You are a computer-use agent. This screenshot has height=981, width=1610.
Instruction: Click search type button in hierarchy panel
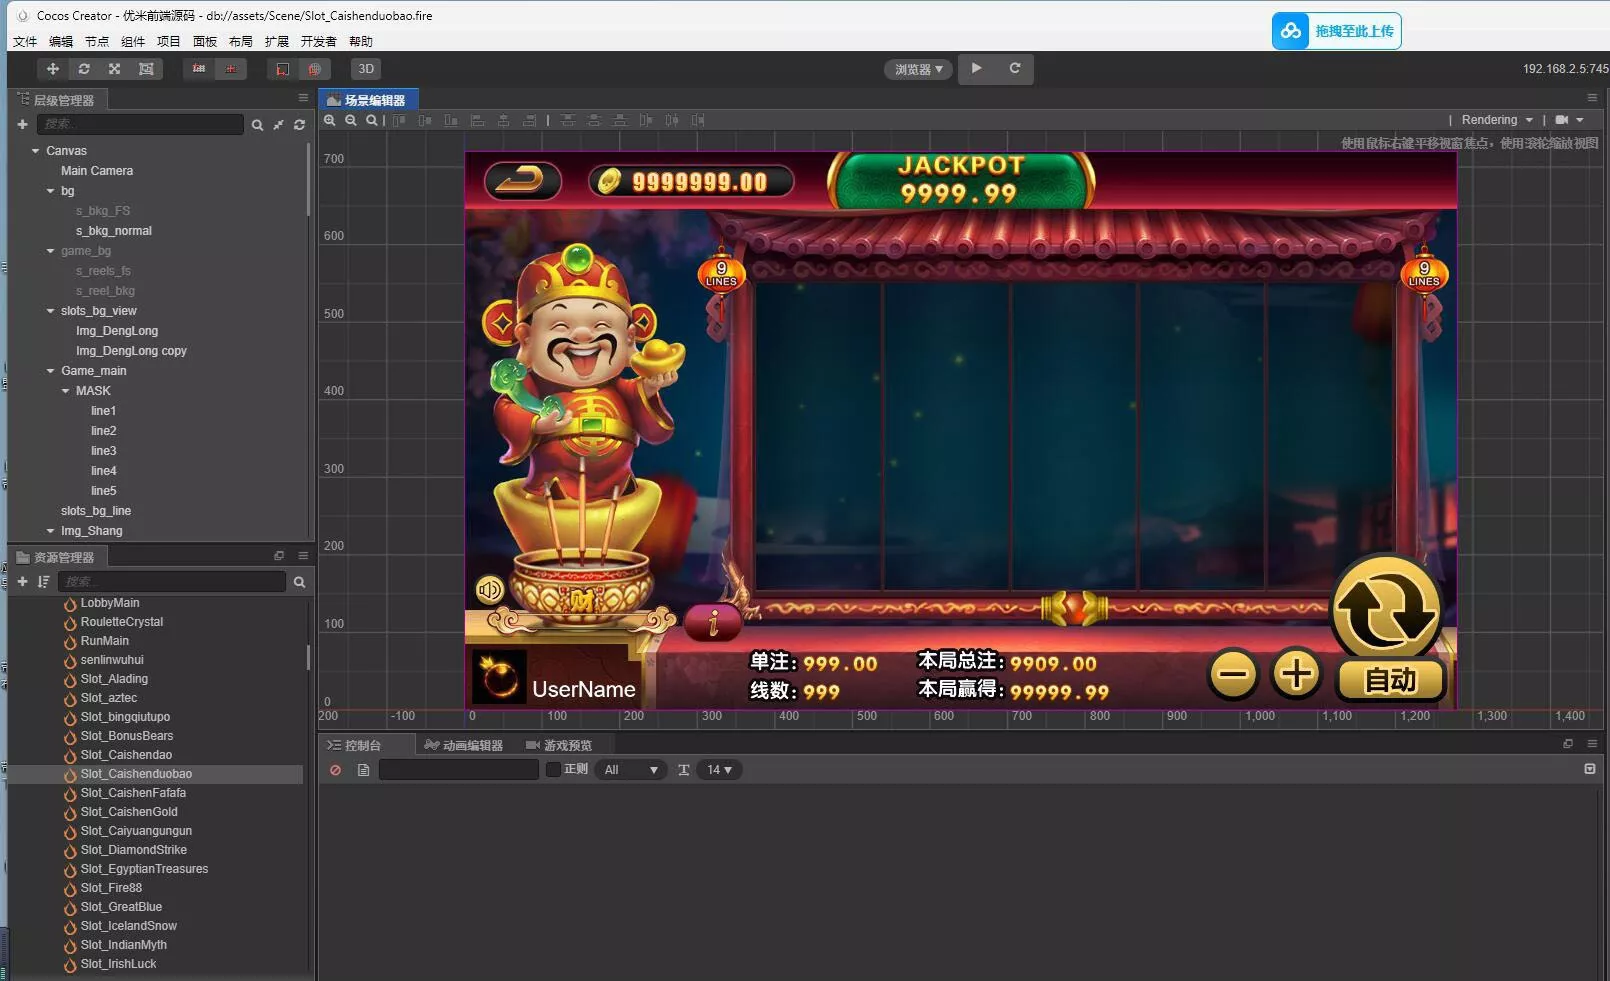(257, 125)
